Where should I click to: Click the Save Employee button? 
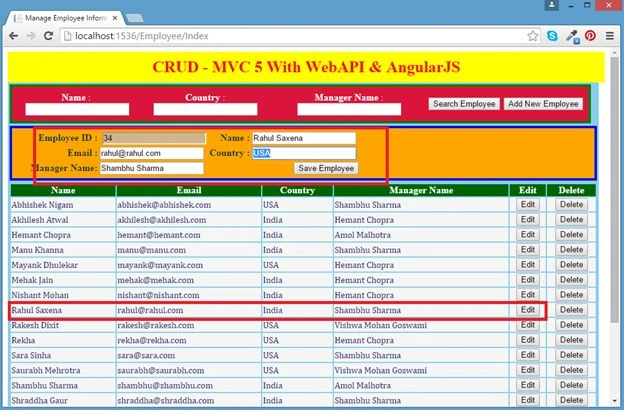[x=326, y=168]
